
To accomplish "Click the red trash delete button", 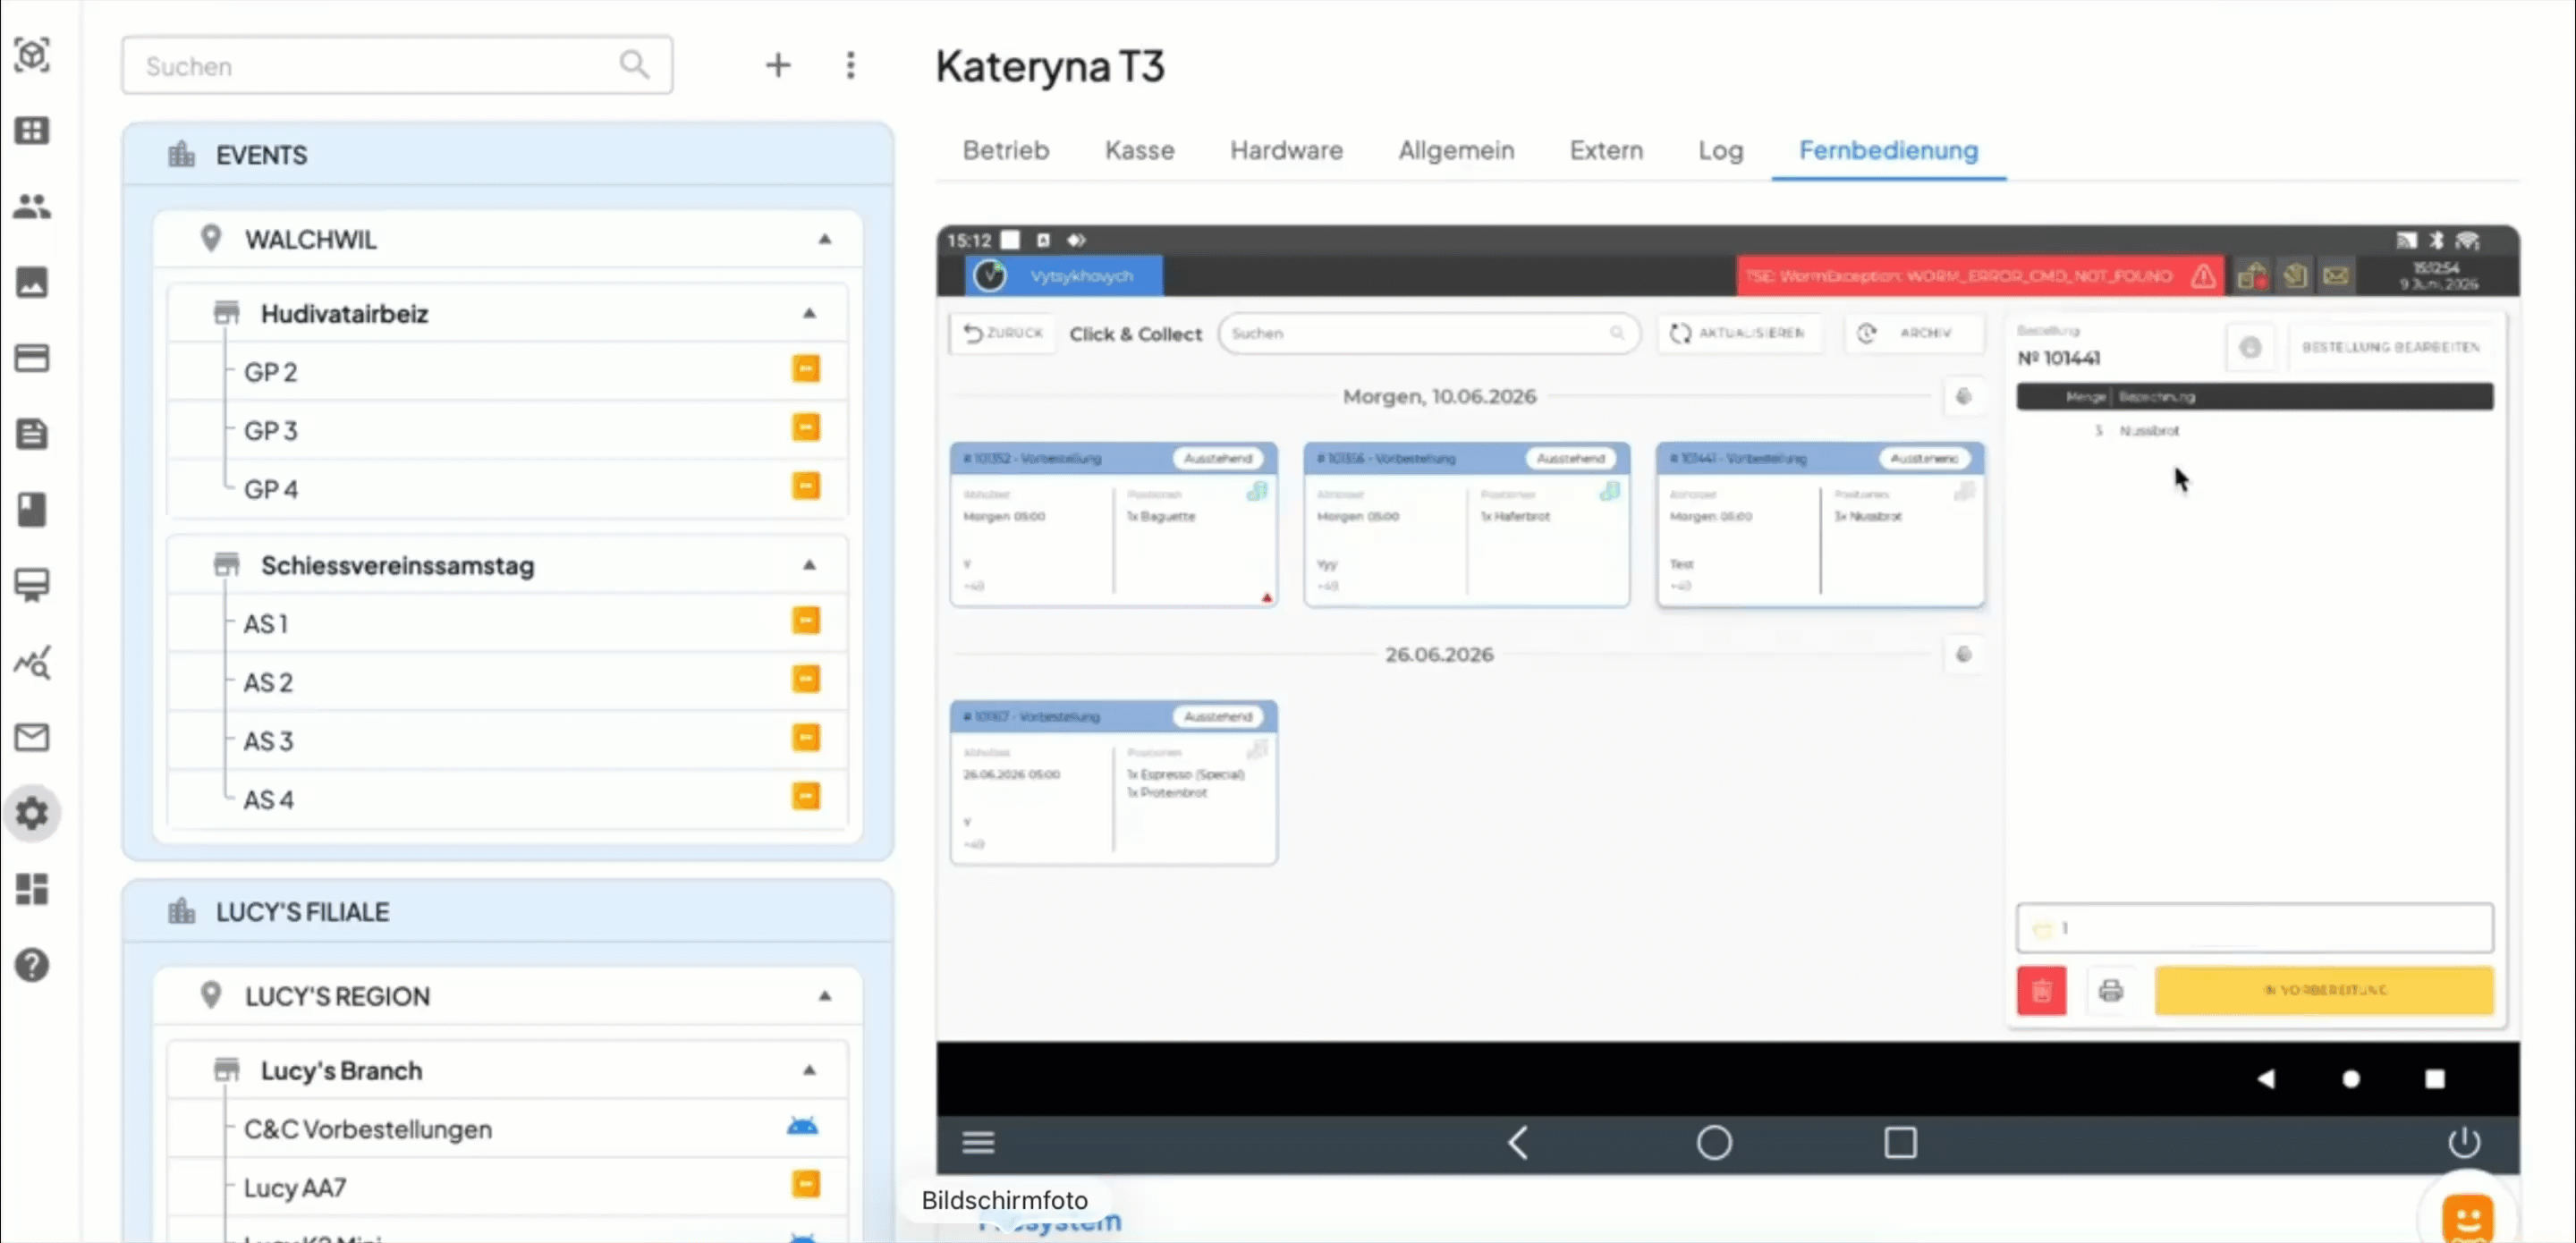I will click(2041, 990).
